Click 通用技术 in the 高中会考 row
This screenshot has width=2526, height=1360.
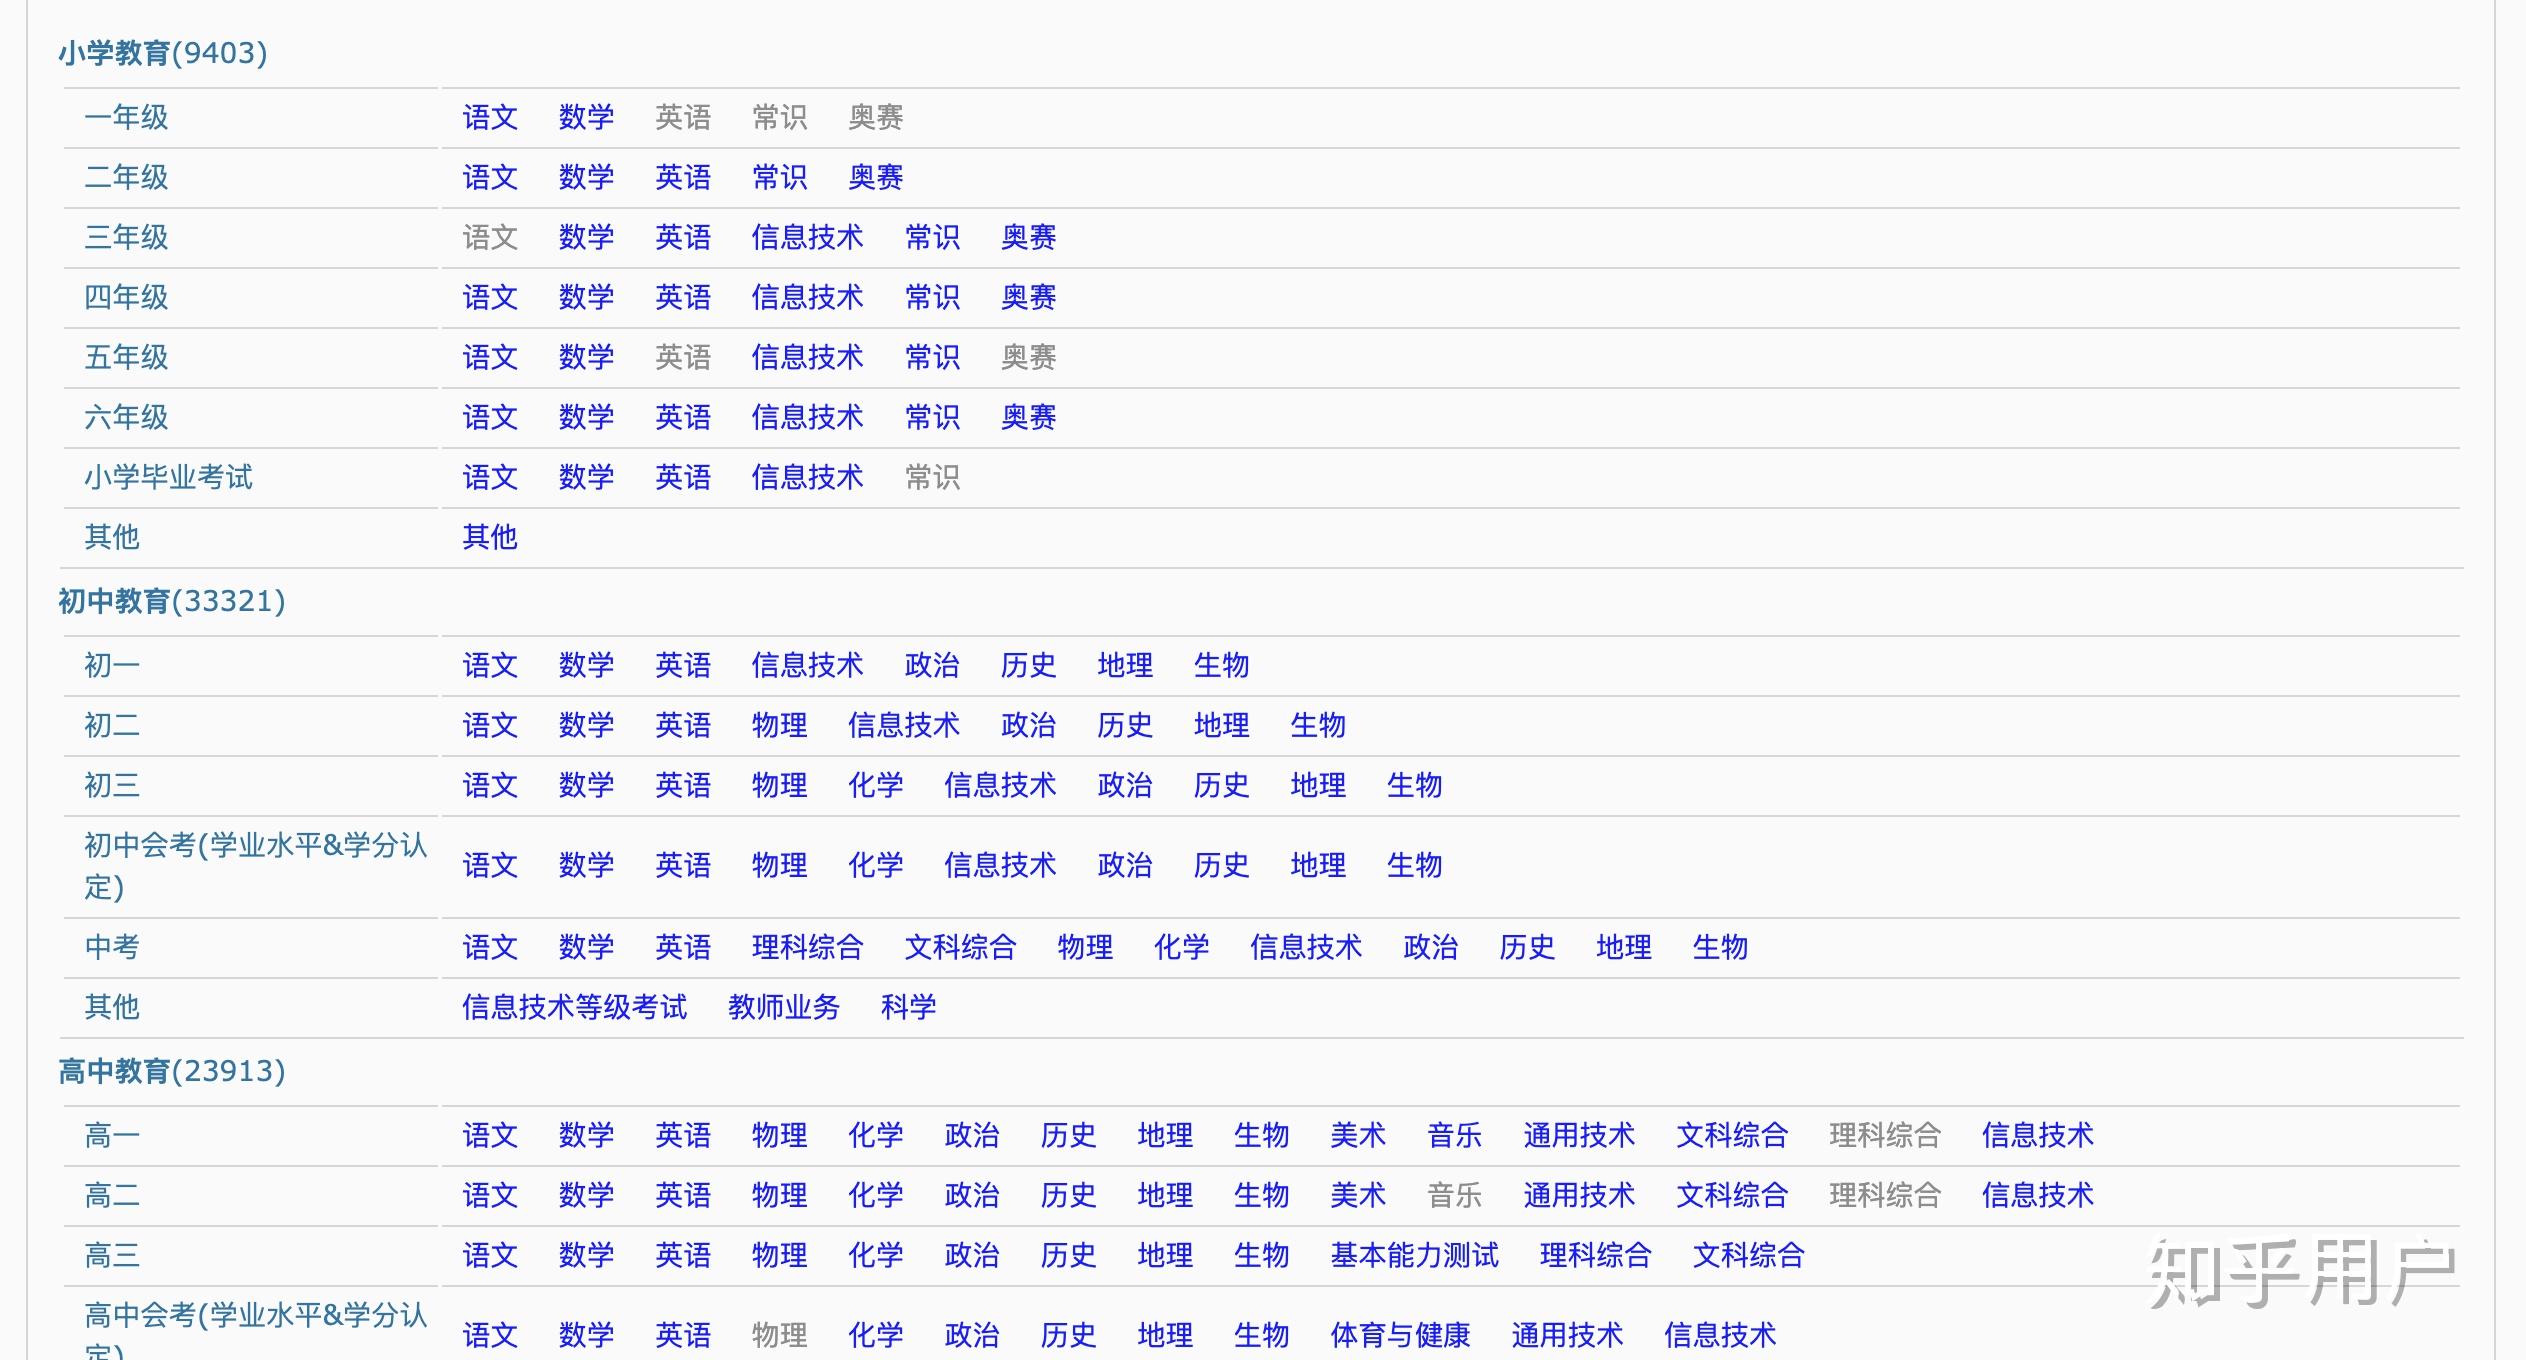coord(1567,1335)
